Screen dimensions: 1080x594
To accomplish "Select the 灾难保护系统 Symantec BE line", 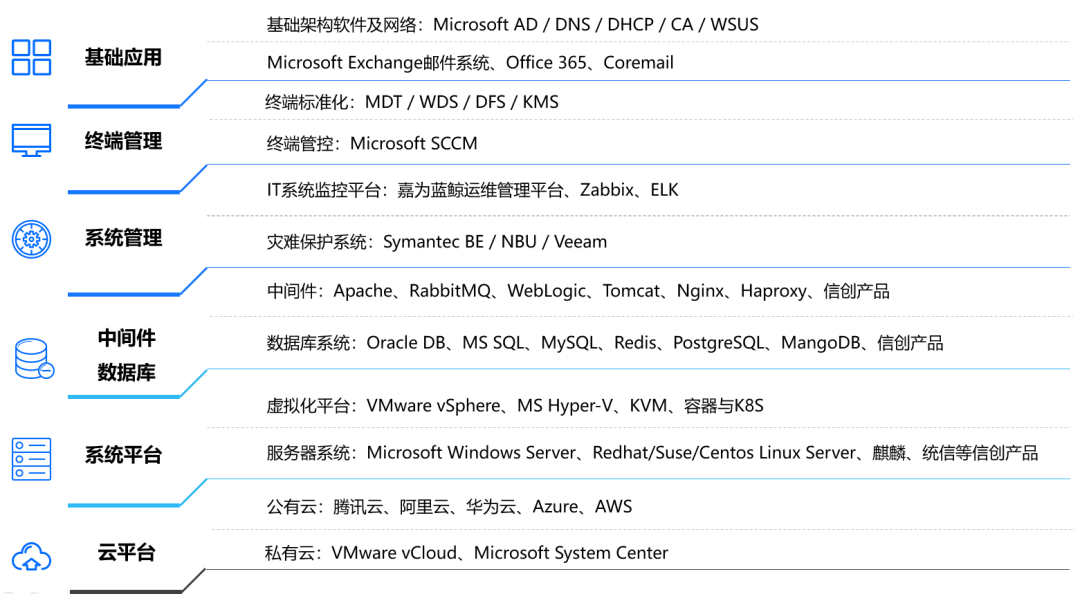I will pos(437,242).
